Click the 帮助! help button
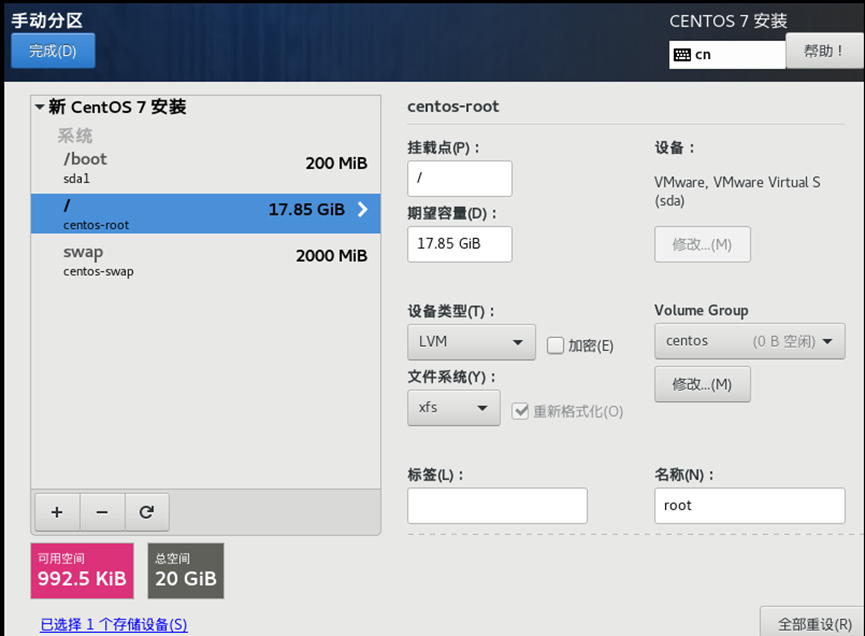 tap(824, 51)
